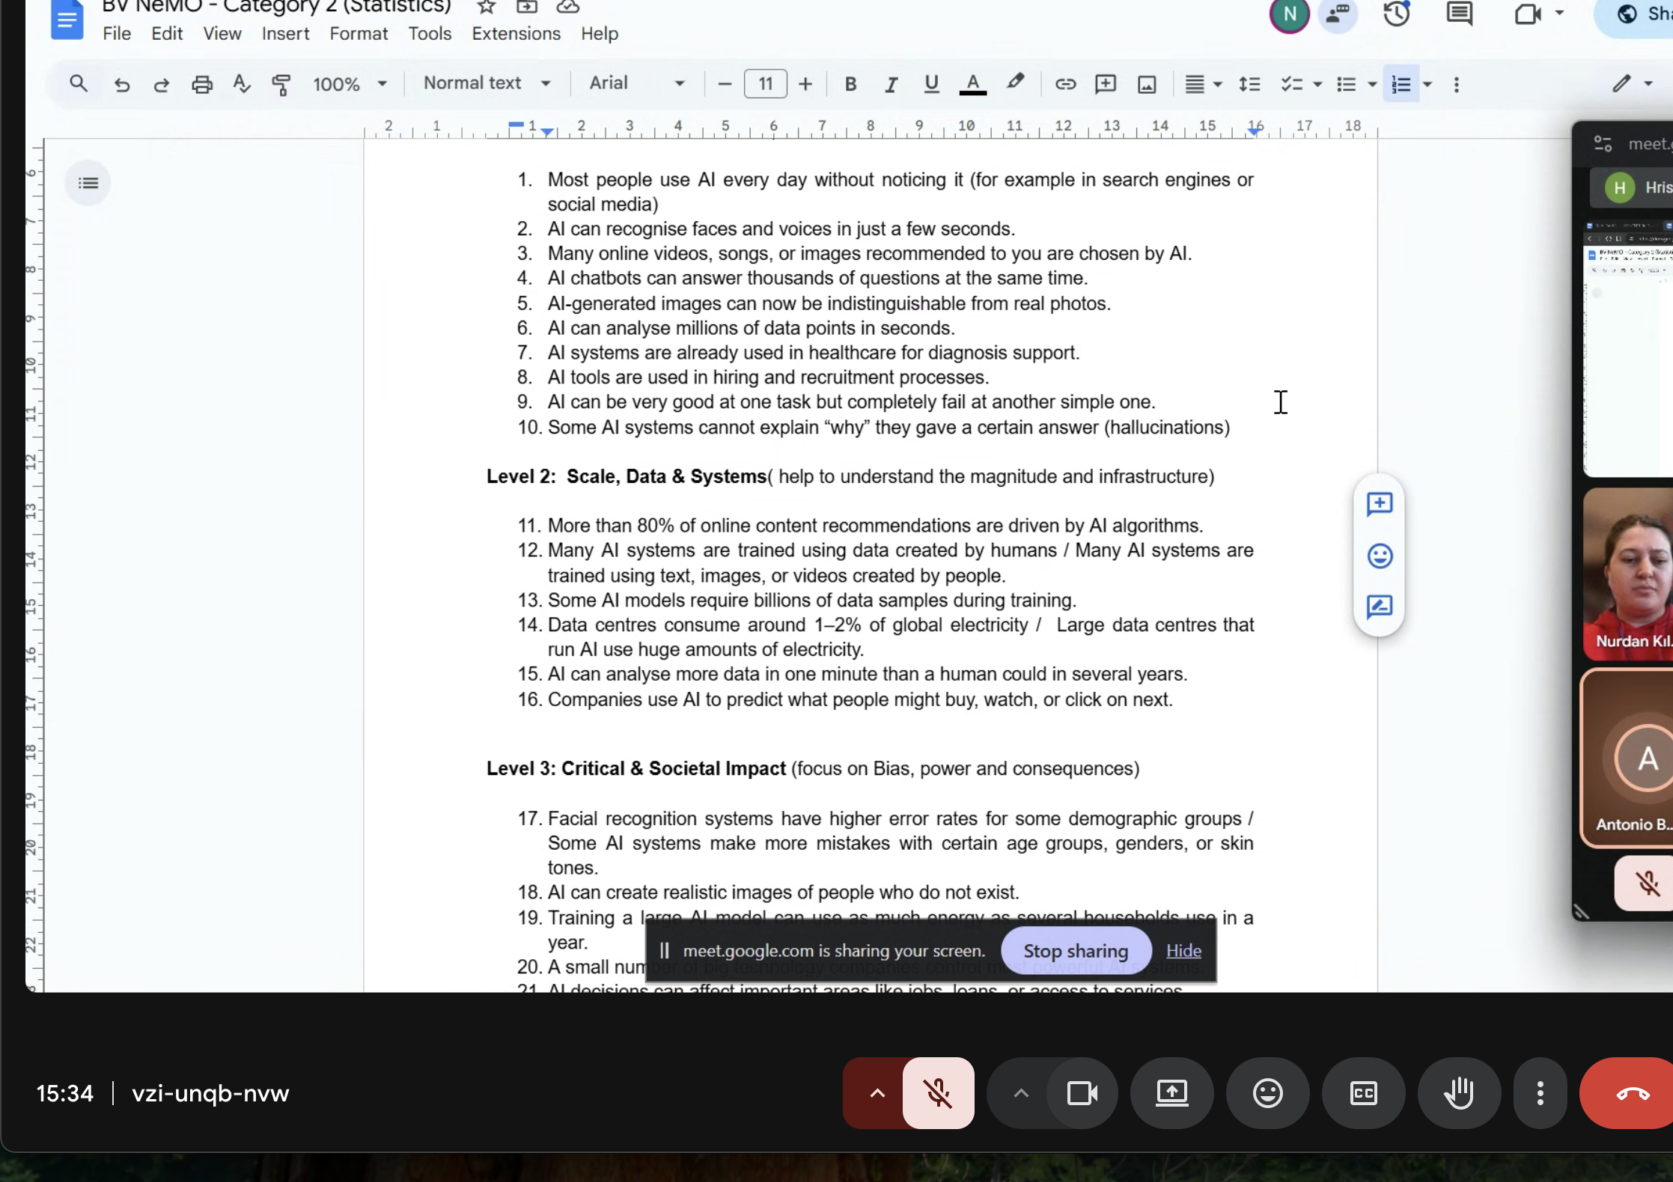Add a comment from the toolbar
This screenshot has height=1182, width=1673.
pos(1105,84)
